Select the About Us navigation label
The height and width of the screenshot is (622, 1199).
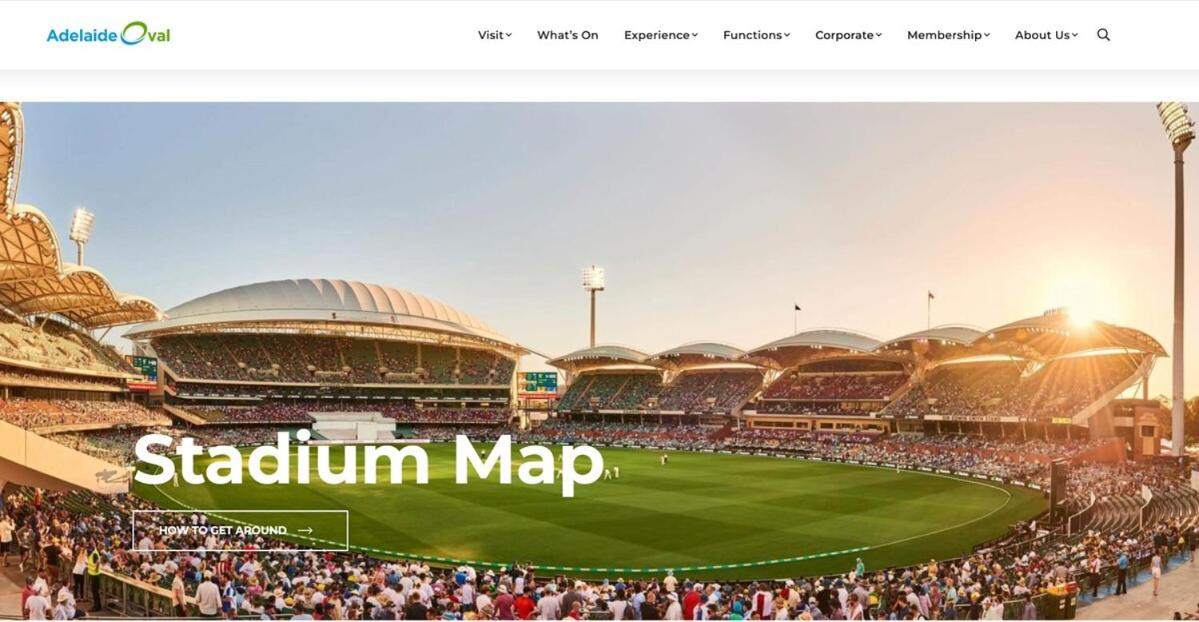coord(1042,35)
